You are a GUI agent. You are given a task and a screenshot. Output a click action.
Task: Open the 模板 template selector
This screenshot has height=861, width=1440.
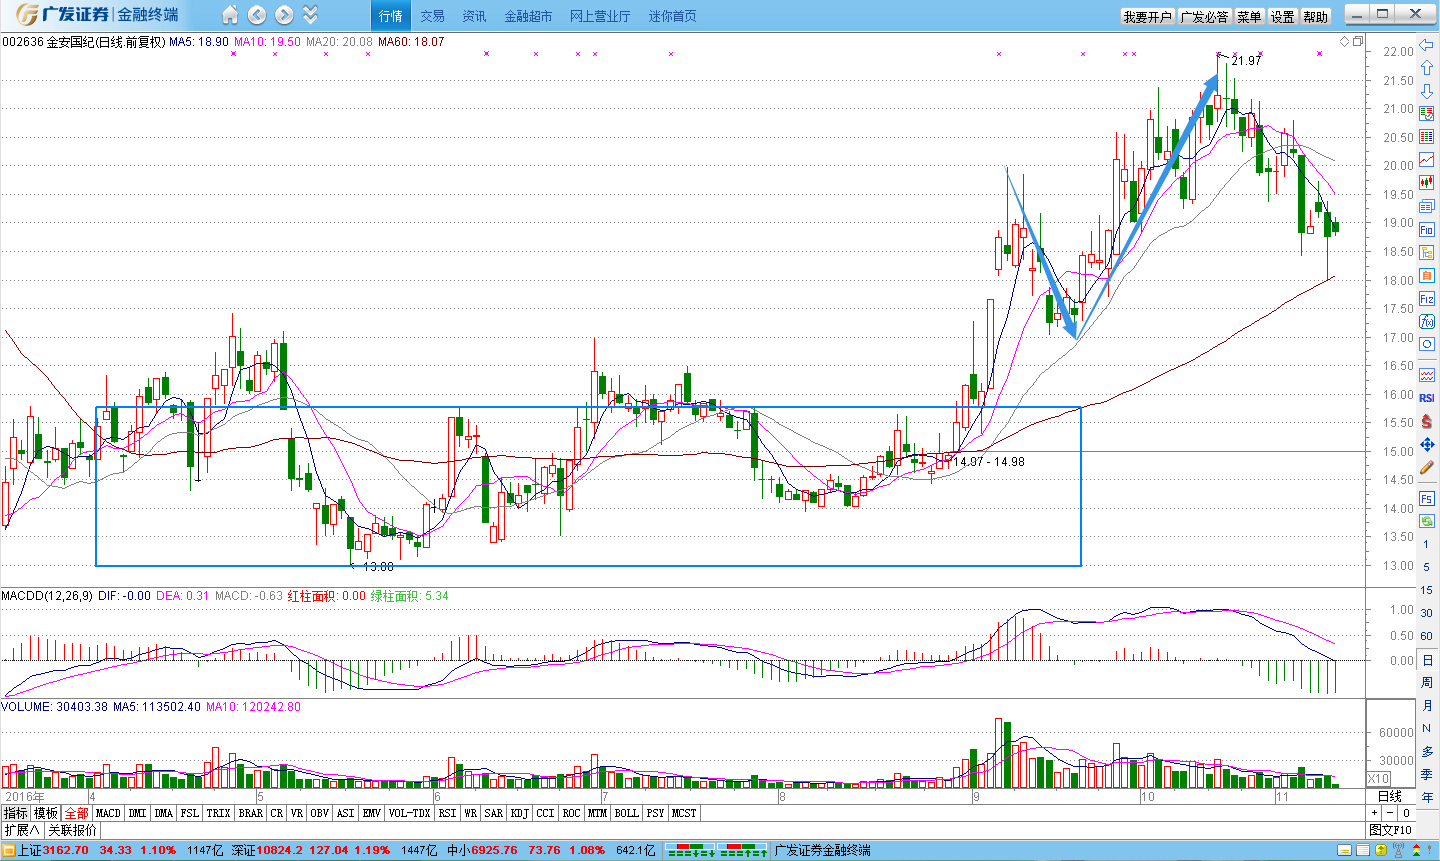coord(46,813)
